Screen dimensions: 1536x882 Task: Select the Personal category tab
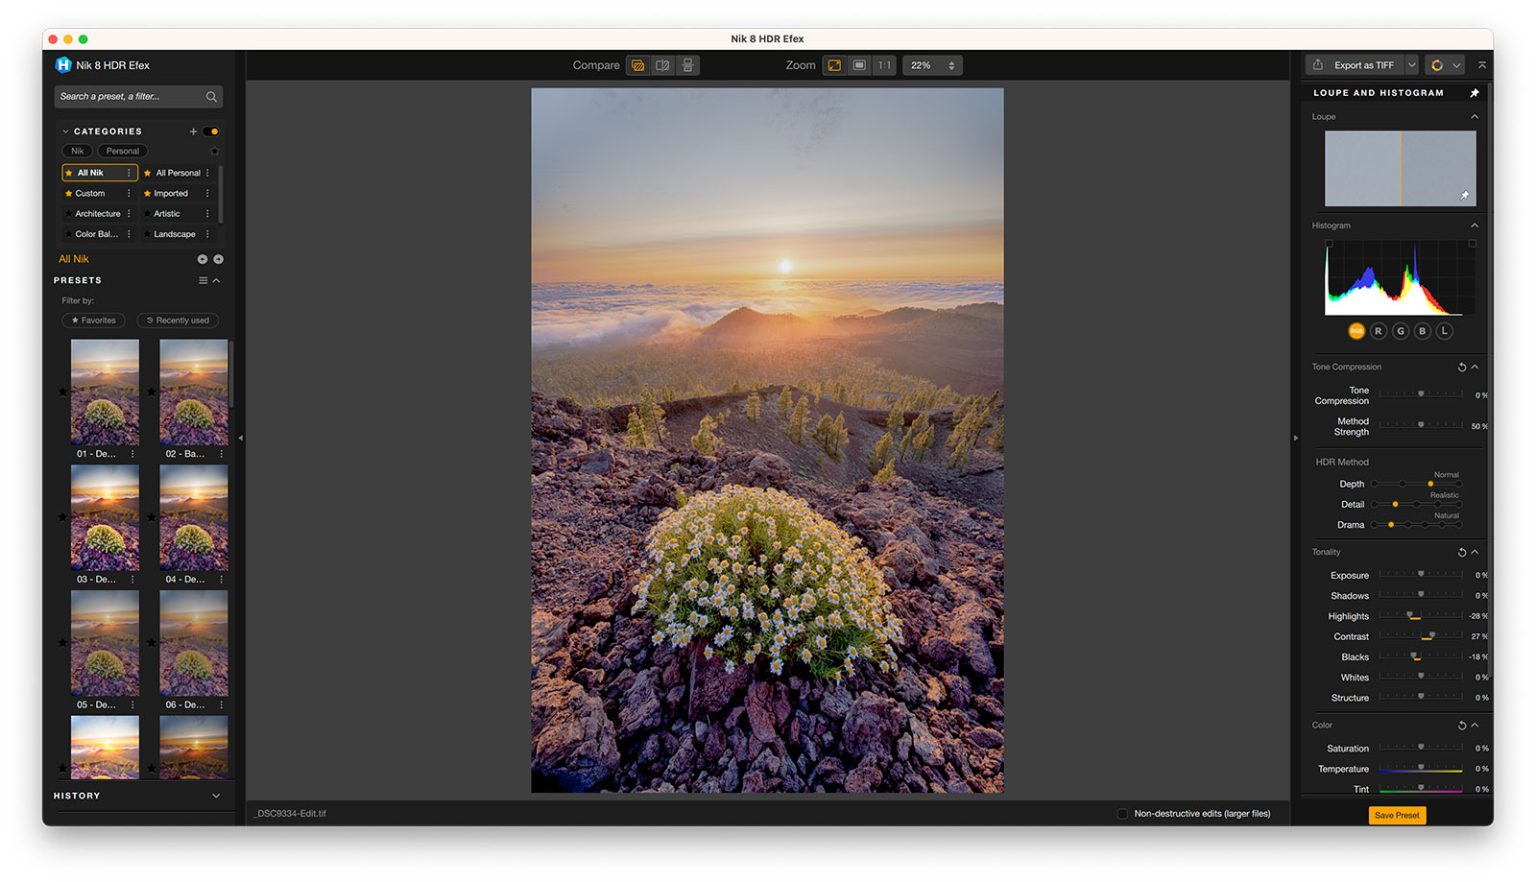tap(122, 151)
